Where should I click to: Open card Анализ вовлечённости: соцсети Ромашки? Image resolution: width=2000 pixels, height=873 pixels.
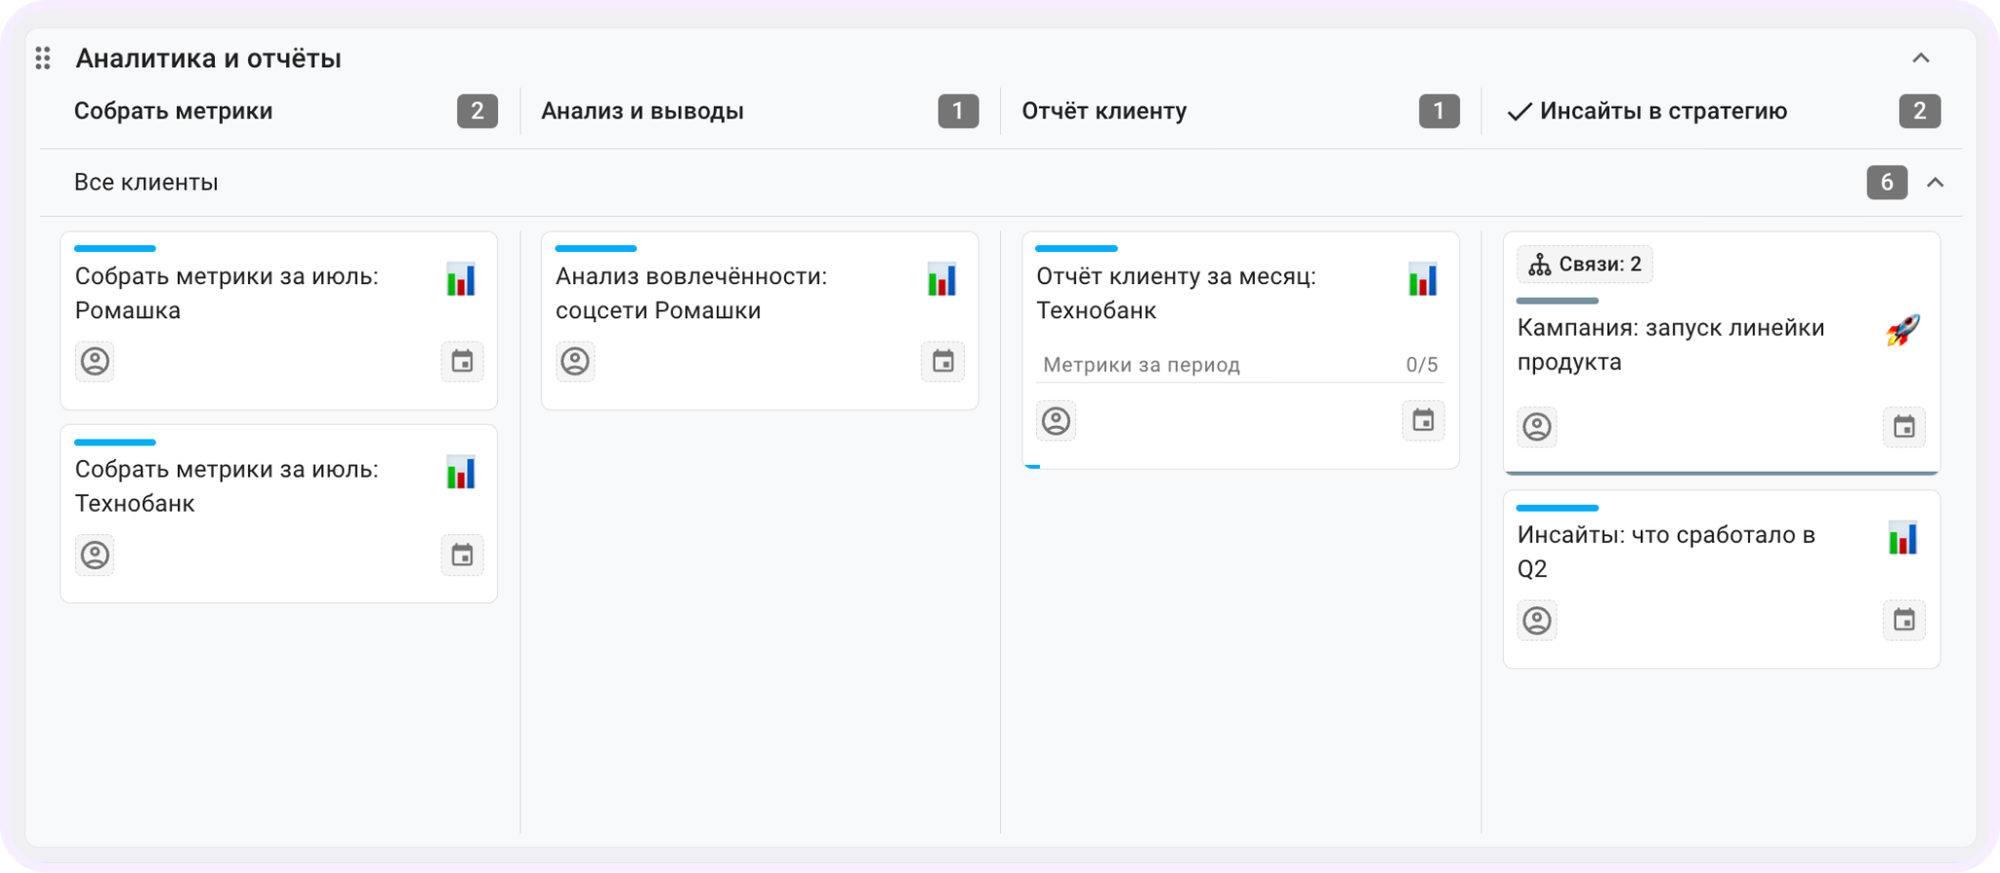pos(760,321)
